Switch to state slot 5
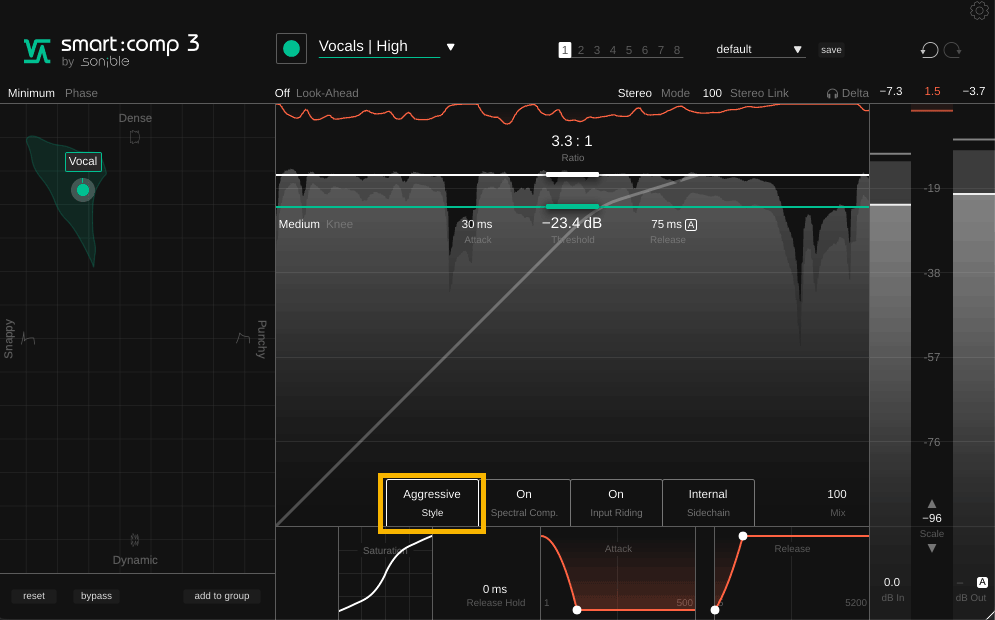The width and height of the screenshot is (995, 620). click(x=629, y=50)
